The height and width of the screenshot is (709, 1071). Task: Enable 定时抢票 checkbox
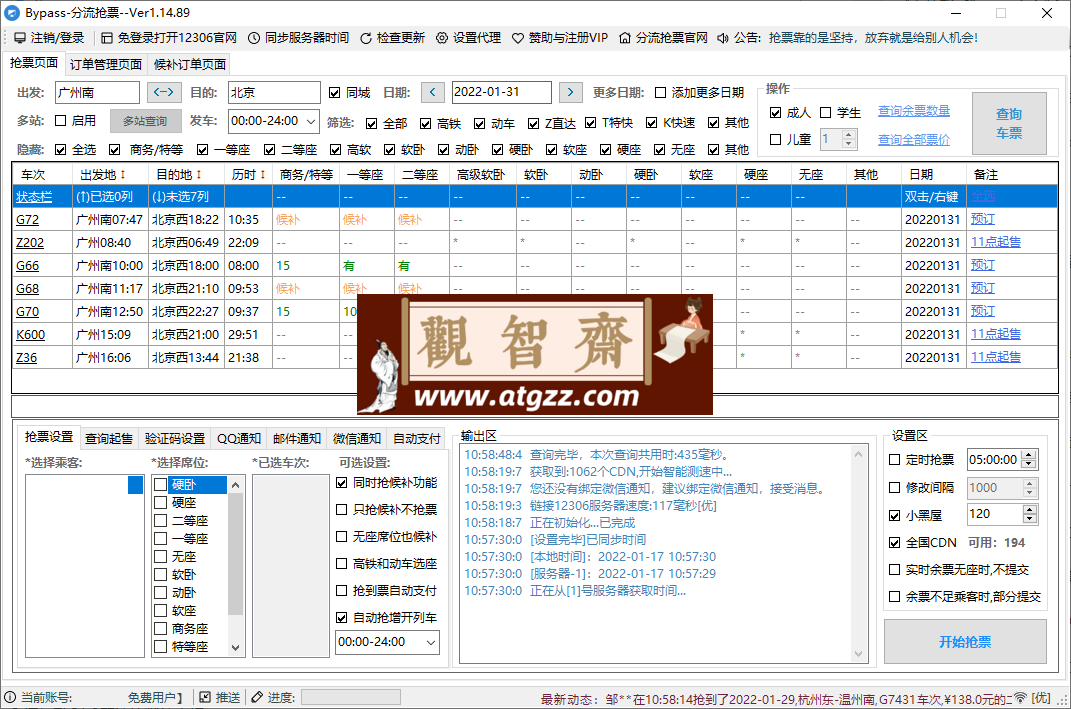point(894,460)
